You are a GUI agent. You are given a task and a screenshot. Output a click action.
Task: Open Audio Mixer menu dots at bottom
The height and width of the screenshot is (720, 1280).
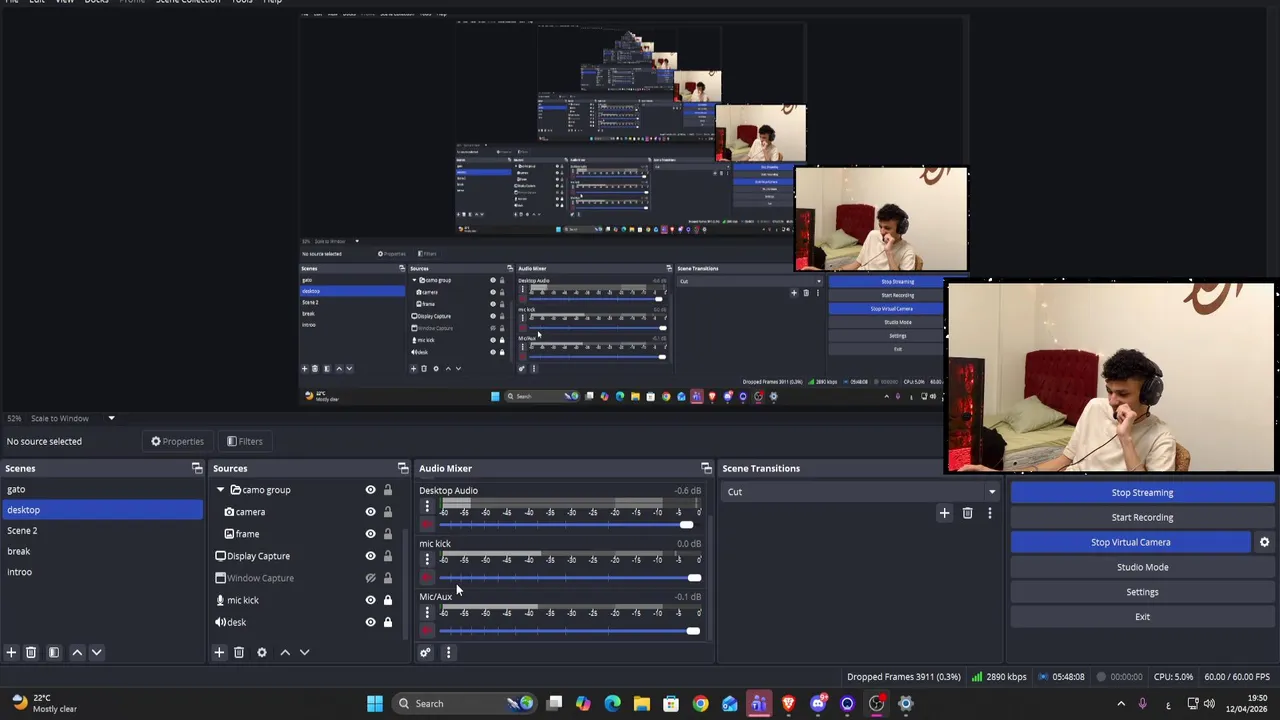(x=448, y=652)
